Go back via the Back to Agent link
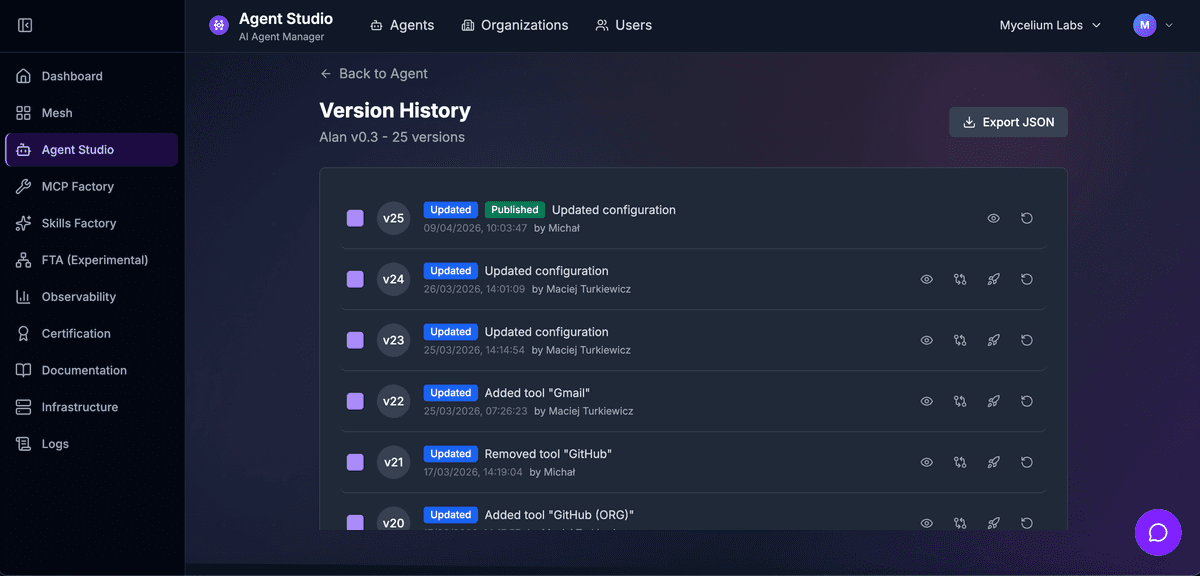Screen dimensions: 1200x576 [375, 73]
